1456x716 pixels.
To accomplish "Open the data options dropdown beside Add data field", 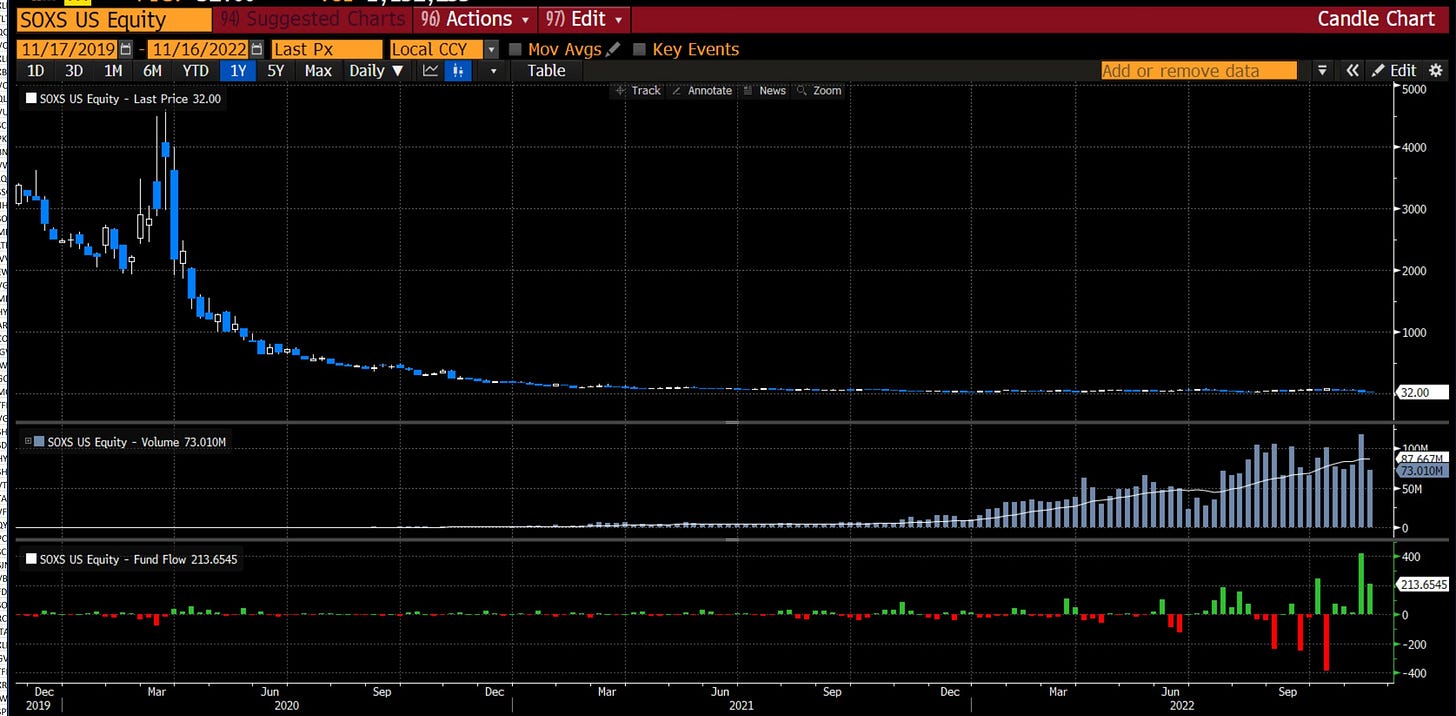I will pyautogui.click(x=1322, y=70).
